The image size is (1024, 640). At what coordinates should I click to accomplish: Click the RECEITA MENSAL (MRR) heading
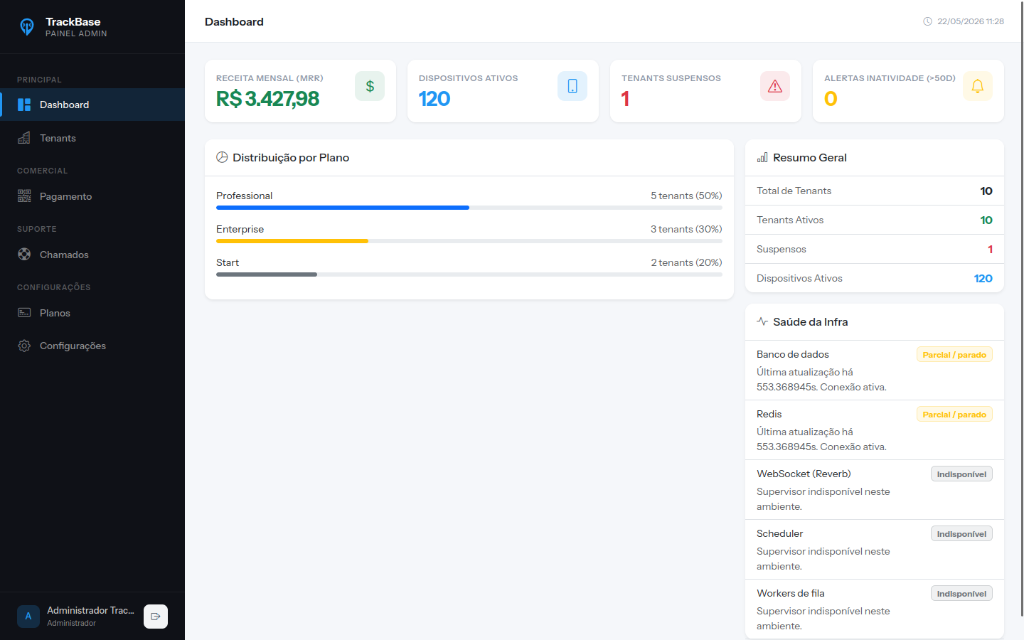pyautogui.click(x=270, y=78)
